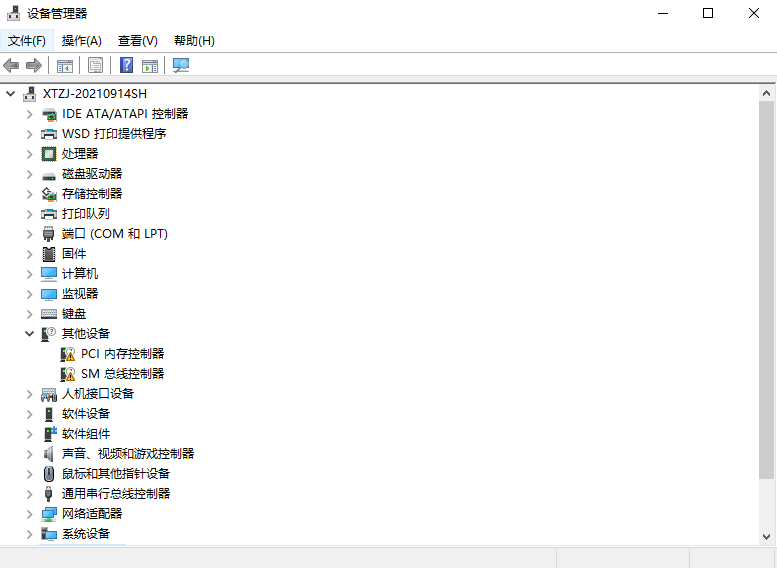The width and height of the screenshot is (777, 568).
Task: Expand the 磁盘驱动器 category
Action: click(30, 174)
